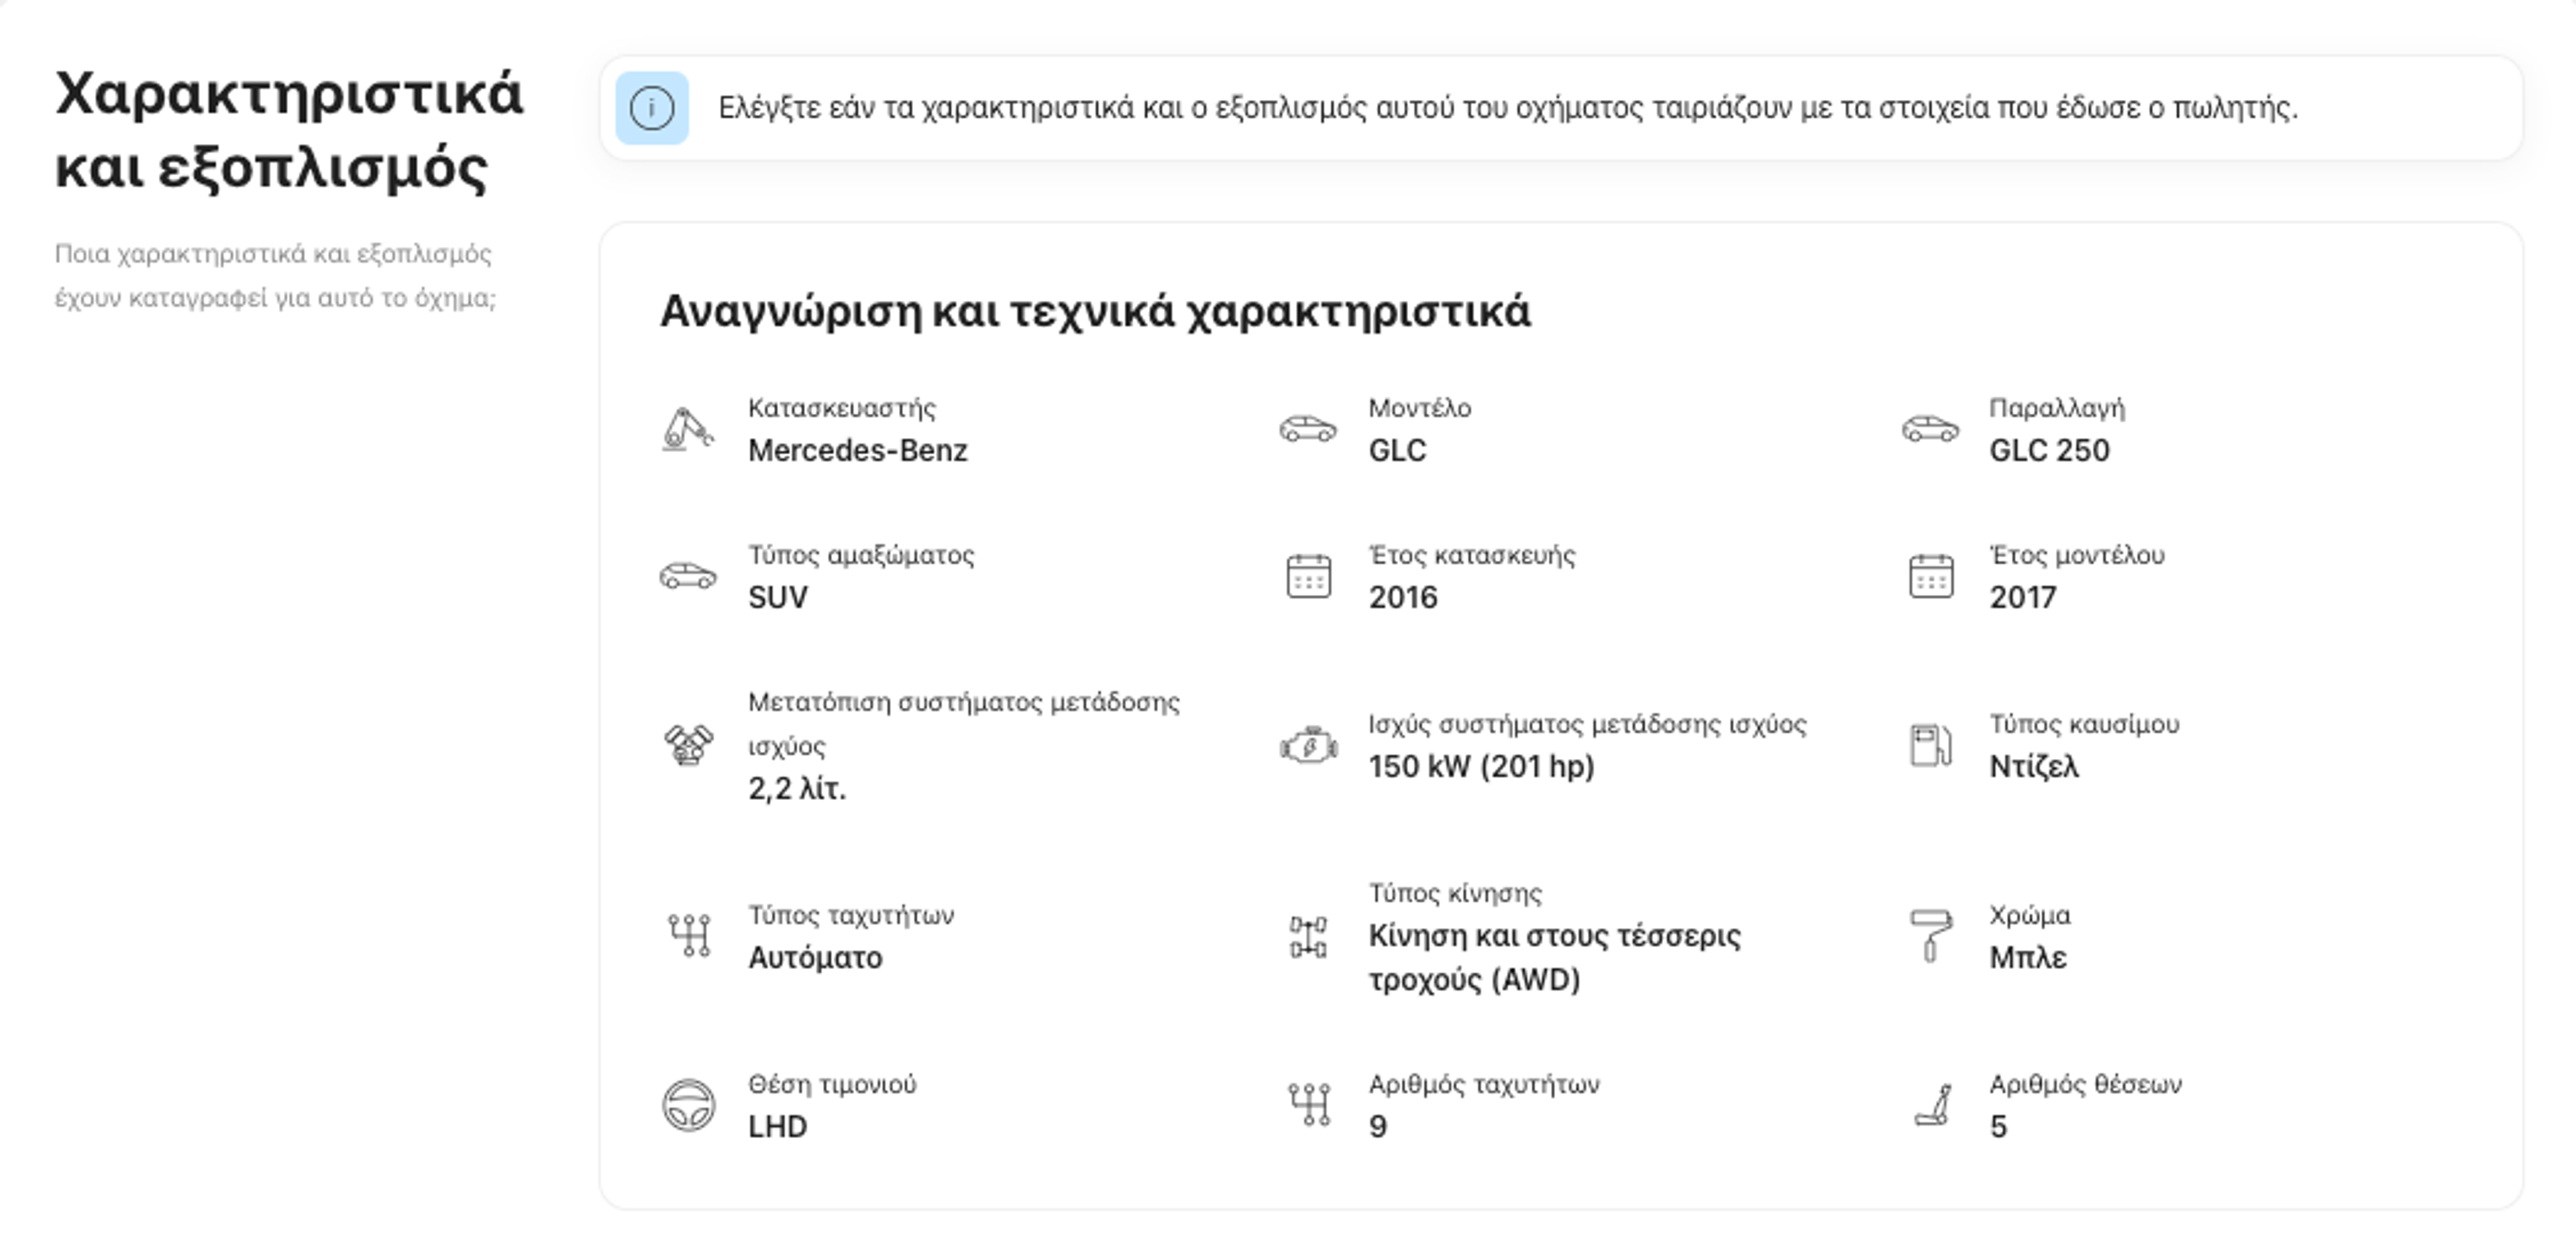Click the engine cylinder icon beside 2,2 λίτ.
This screenshot has width=2576, height=1252.
(x=688, y=745)
